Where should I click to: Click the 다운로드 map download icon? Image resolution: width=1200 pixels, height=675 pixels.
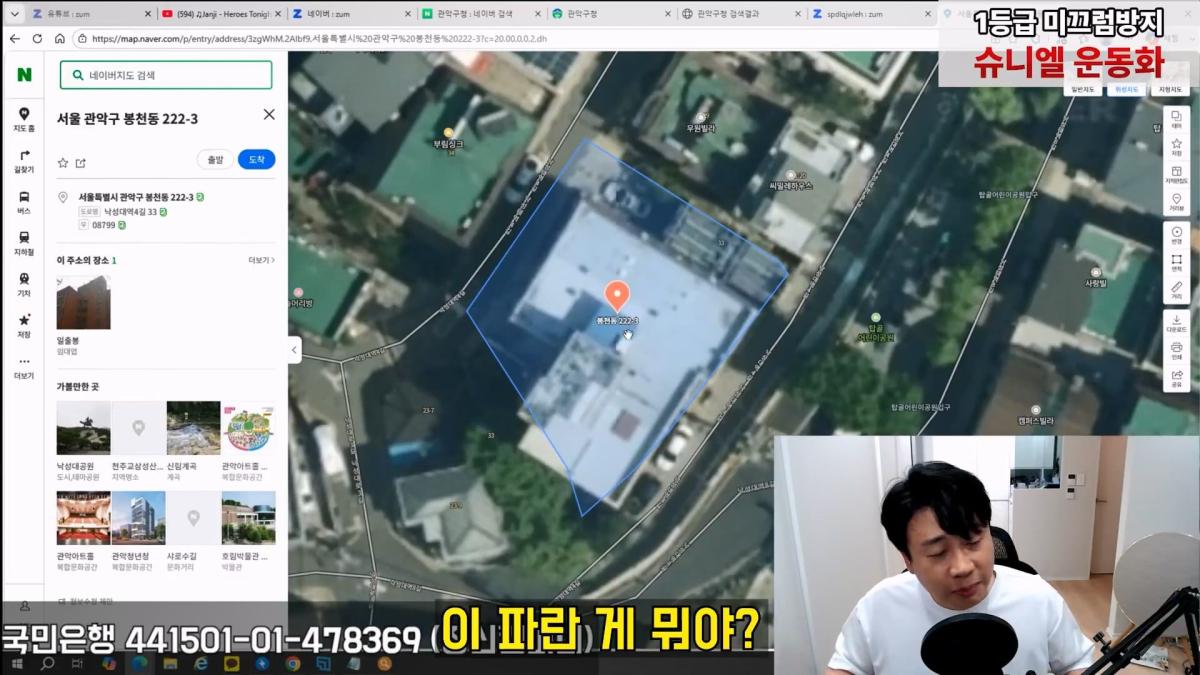pos(1176,323)
